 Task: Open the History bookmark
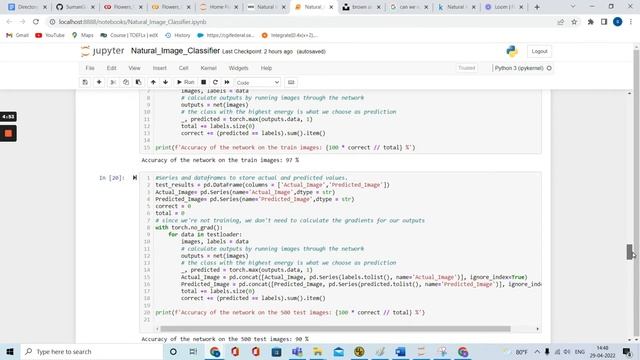tap(178, 36)
